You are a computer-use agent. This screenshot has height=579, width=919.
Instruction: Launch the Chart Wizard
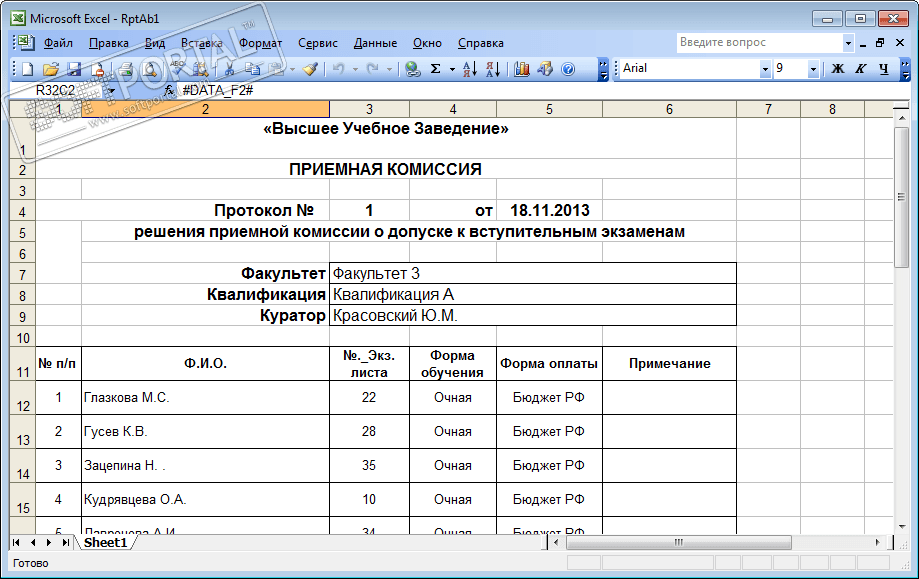(522, 69)
